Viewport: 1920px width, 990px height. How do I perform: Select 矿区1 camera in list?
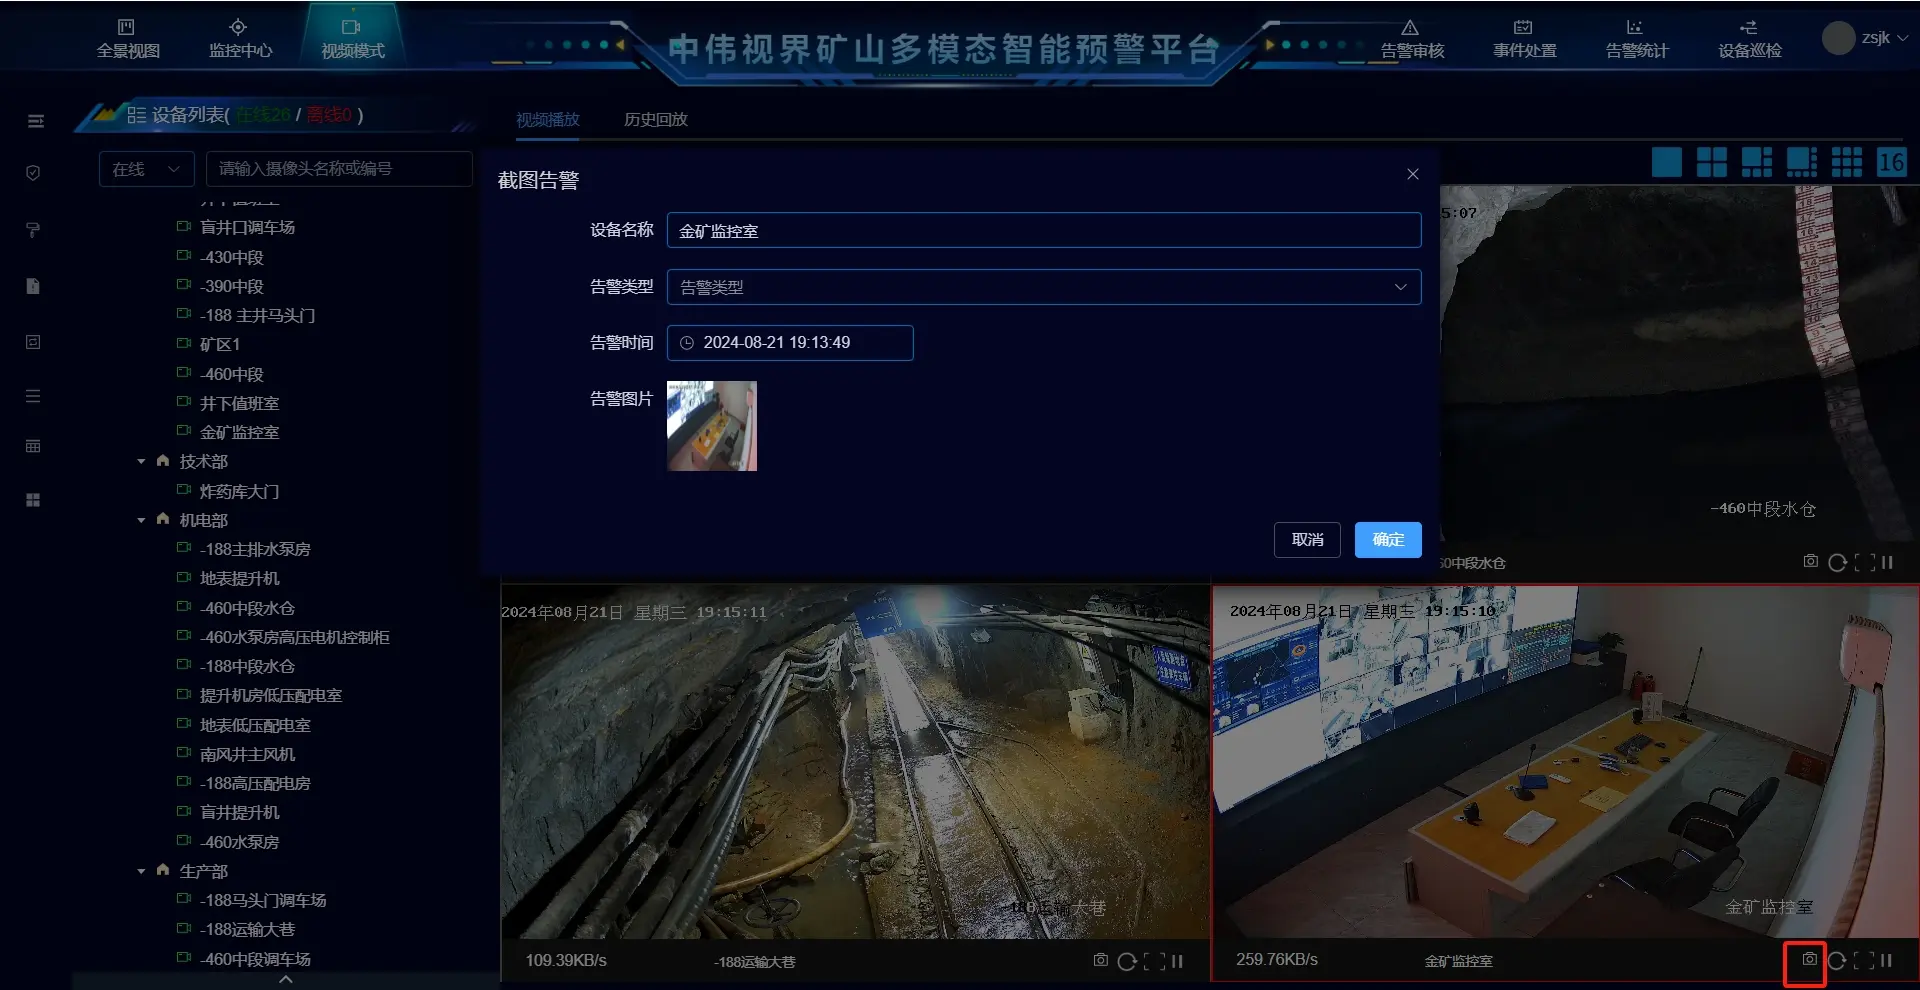(219, 344)
